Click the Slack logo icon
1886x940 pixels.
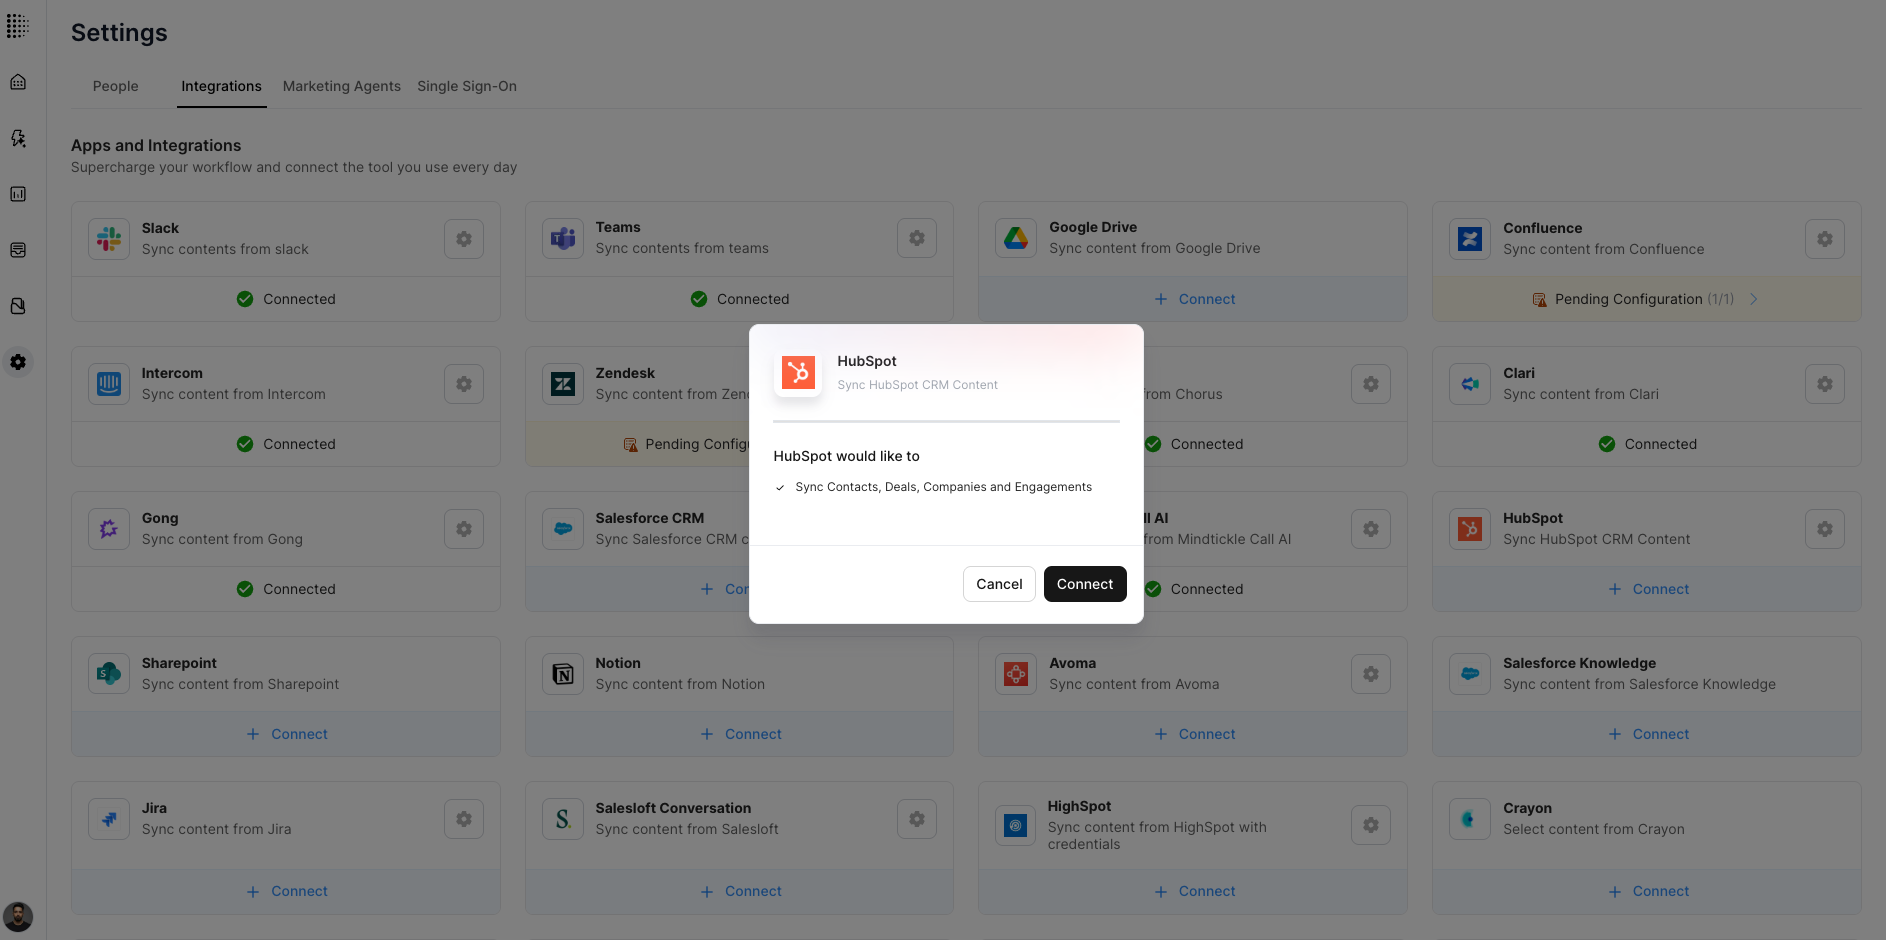pos(109,239)
